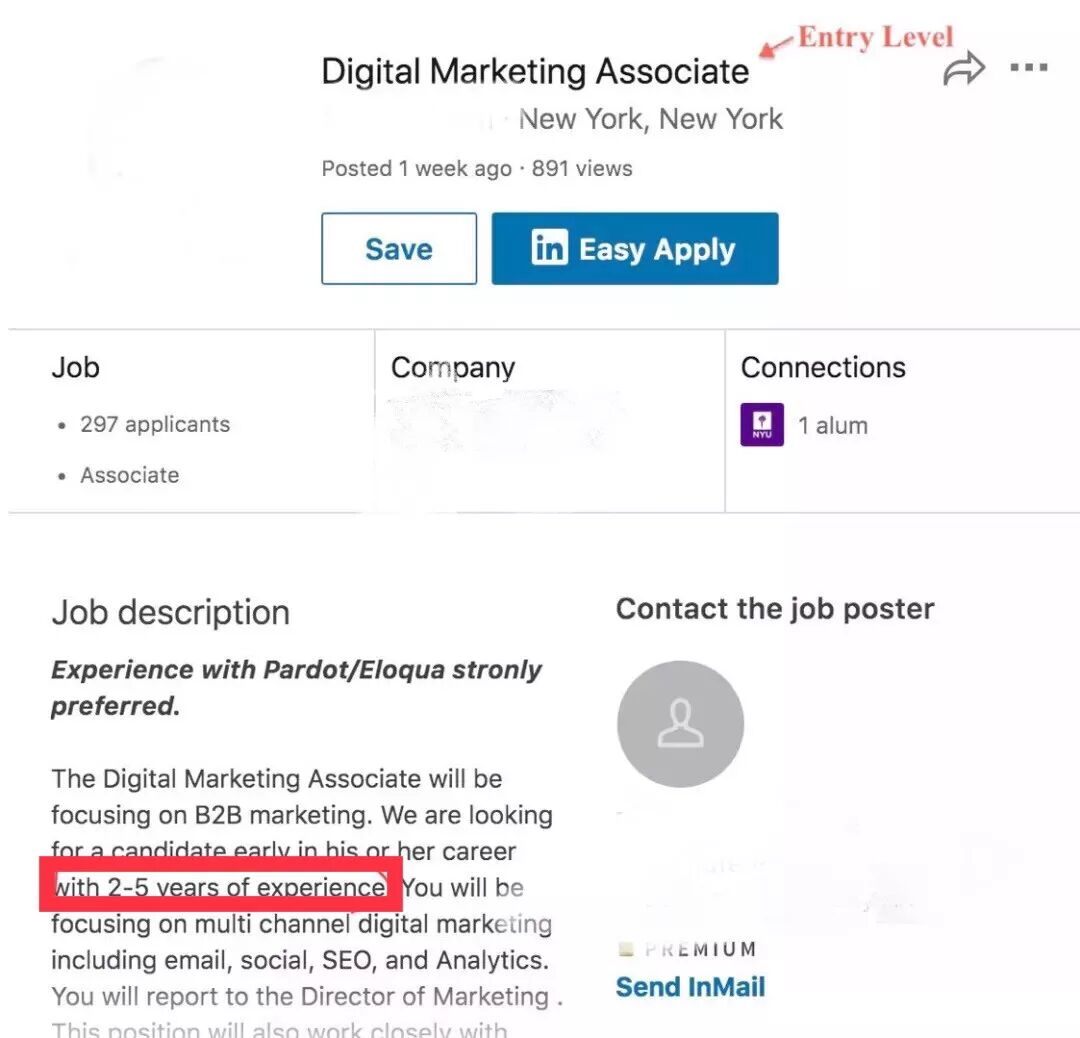Click the "Contact the job poster" heading

click(x=775, y=609)
